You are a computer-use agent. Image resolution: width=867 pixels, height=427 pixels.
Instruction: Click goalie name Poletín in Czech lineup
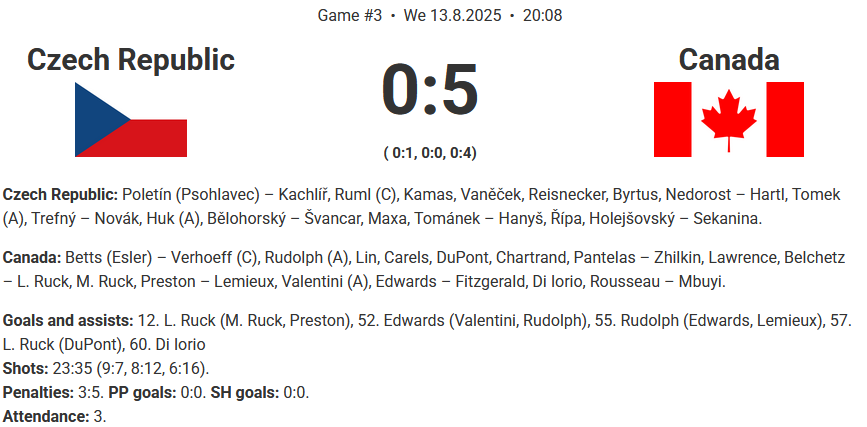150,194
